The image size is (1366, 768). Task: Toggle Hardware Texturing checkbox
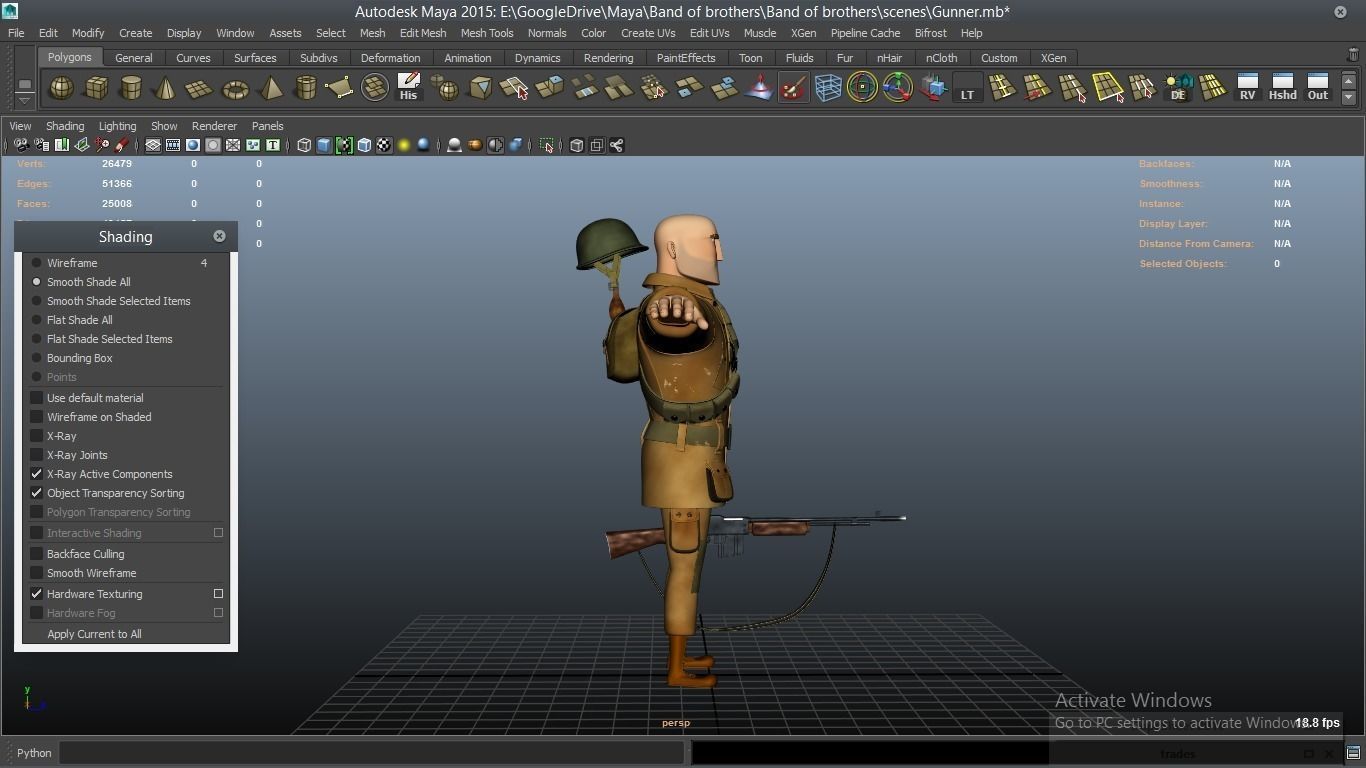[x=37, y=594]
